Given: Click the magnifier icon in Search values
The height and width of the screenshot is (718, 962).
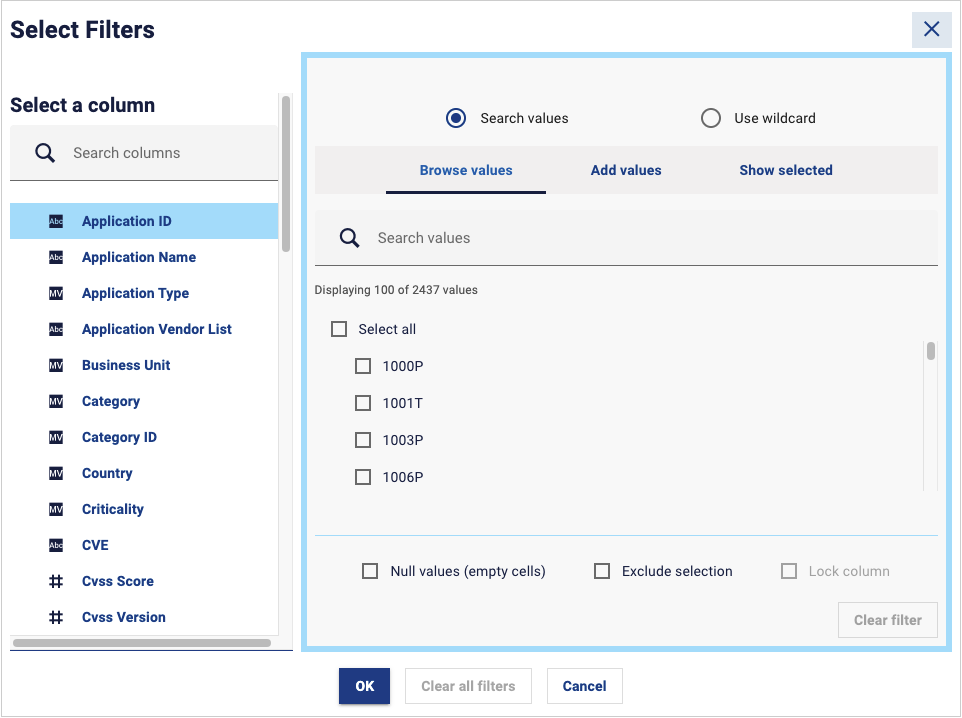Looking at the screenshot, I should click(350, 238).
